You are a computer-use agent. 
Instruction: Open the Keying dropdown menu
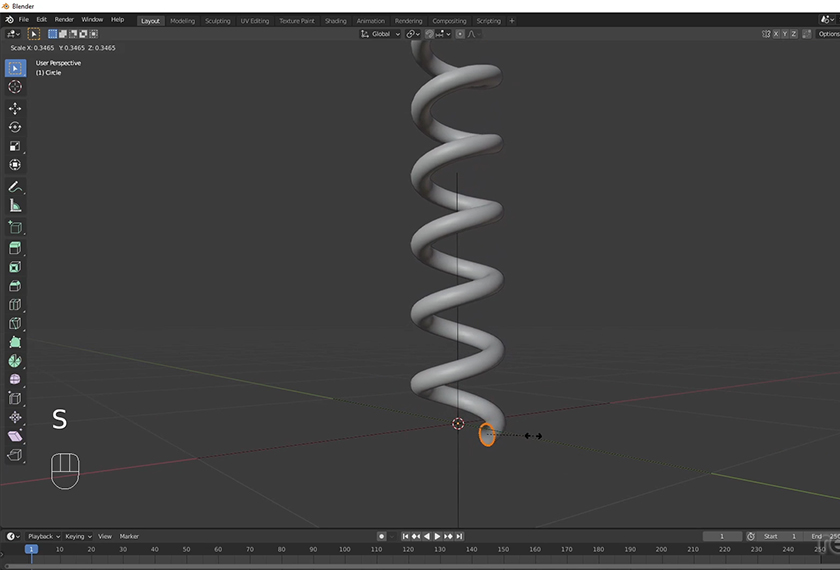pyautogui.click(x=77, y=537)
